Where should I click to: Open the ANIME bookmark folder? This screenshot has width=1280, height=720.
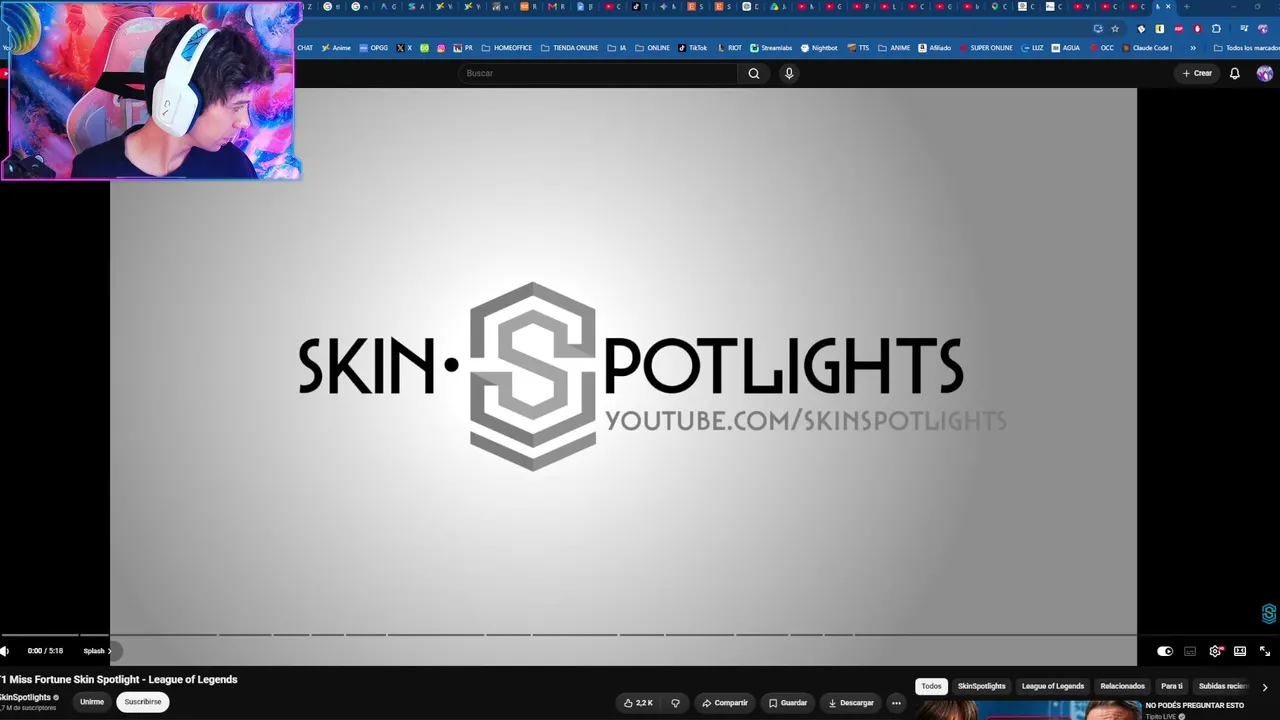pyautogui.click(x=894, y=48)
